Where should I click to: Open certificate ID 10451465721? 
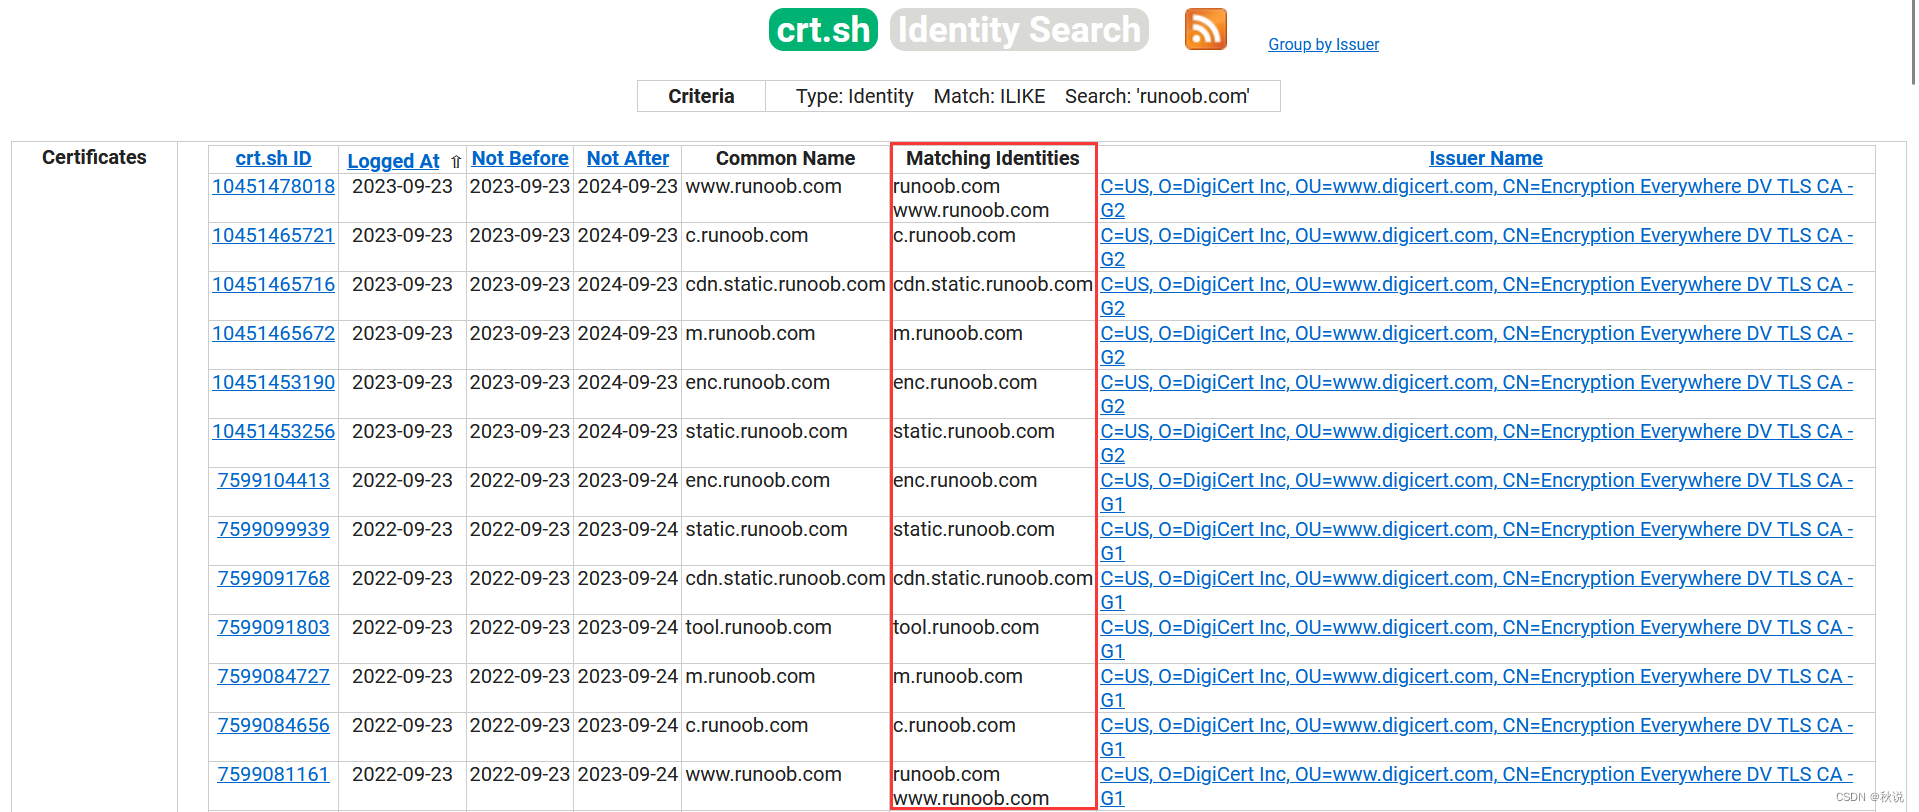pos(273,235)
